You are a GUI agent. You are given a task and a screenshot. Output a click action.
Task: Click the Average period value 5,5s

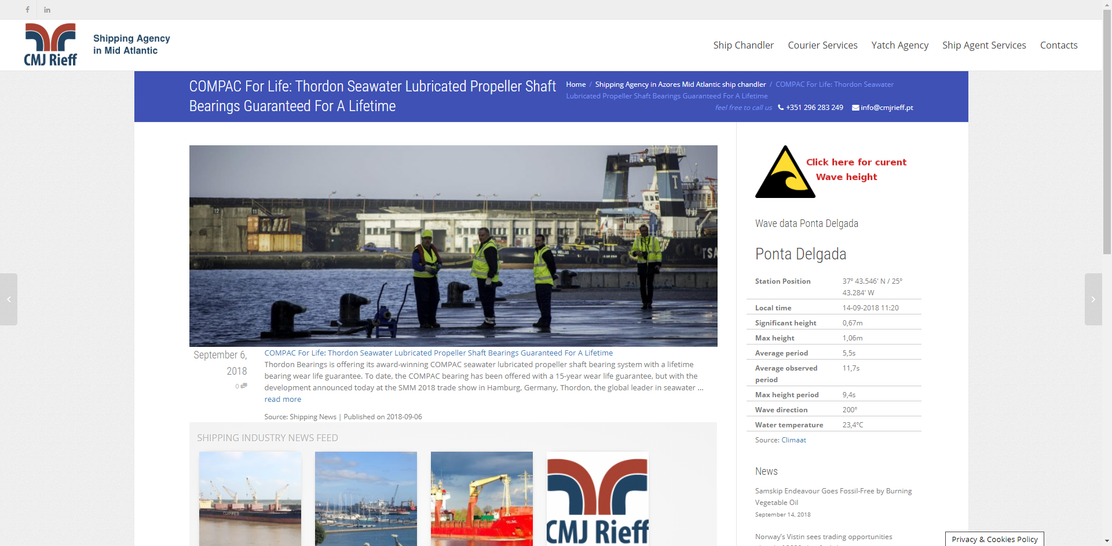point(849,353)
